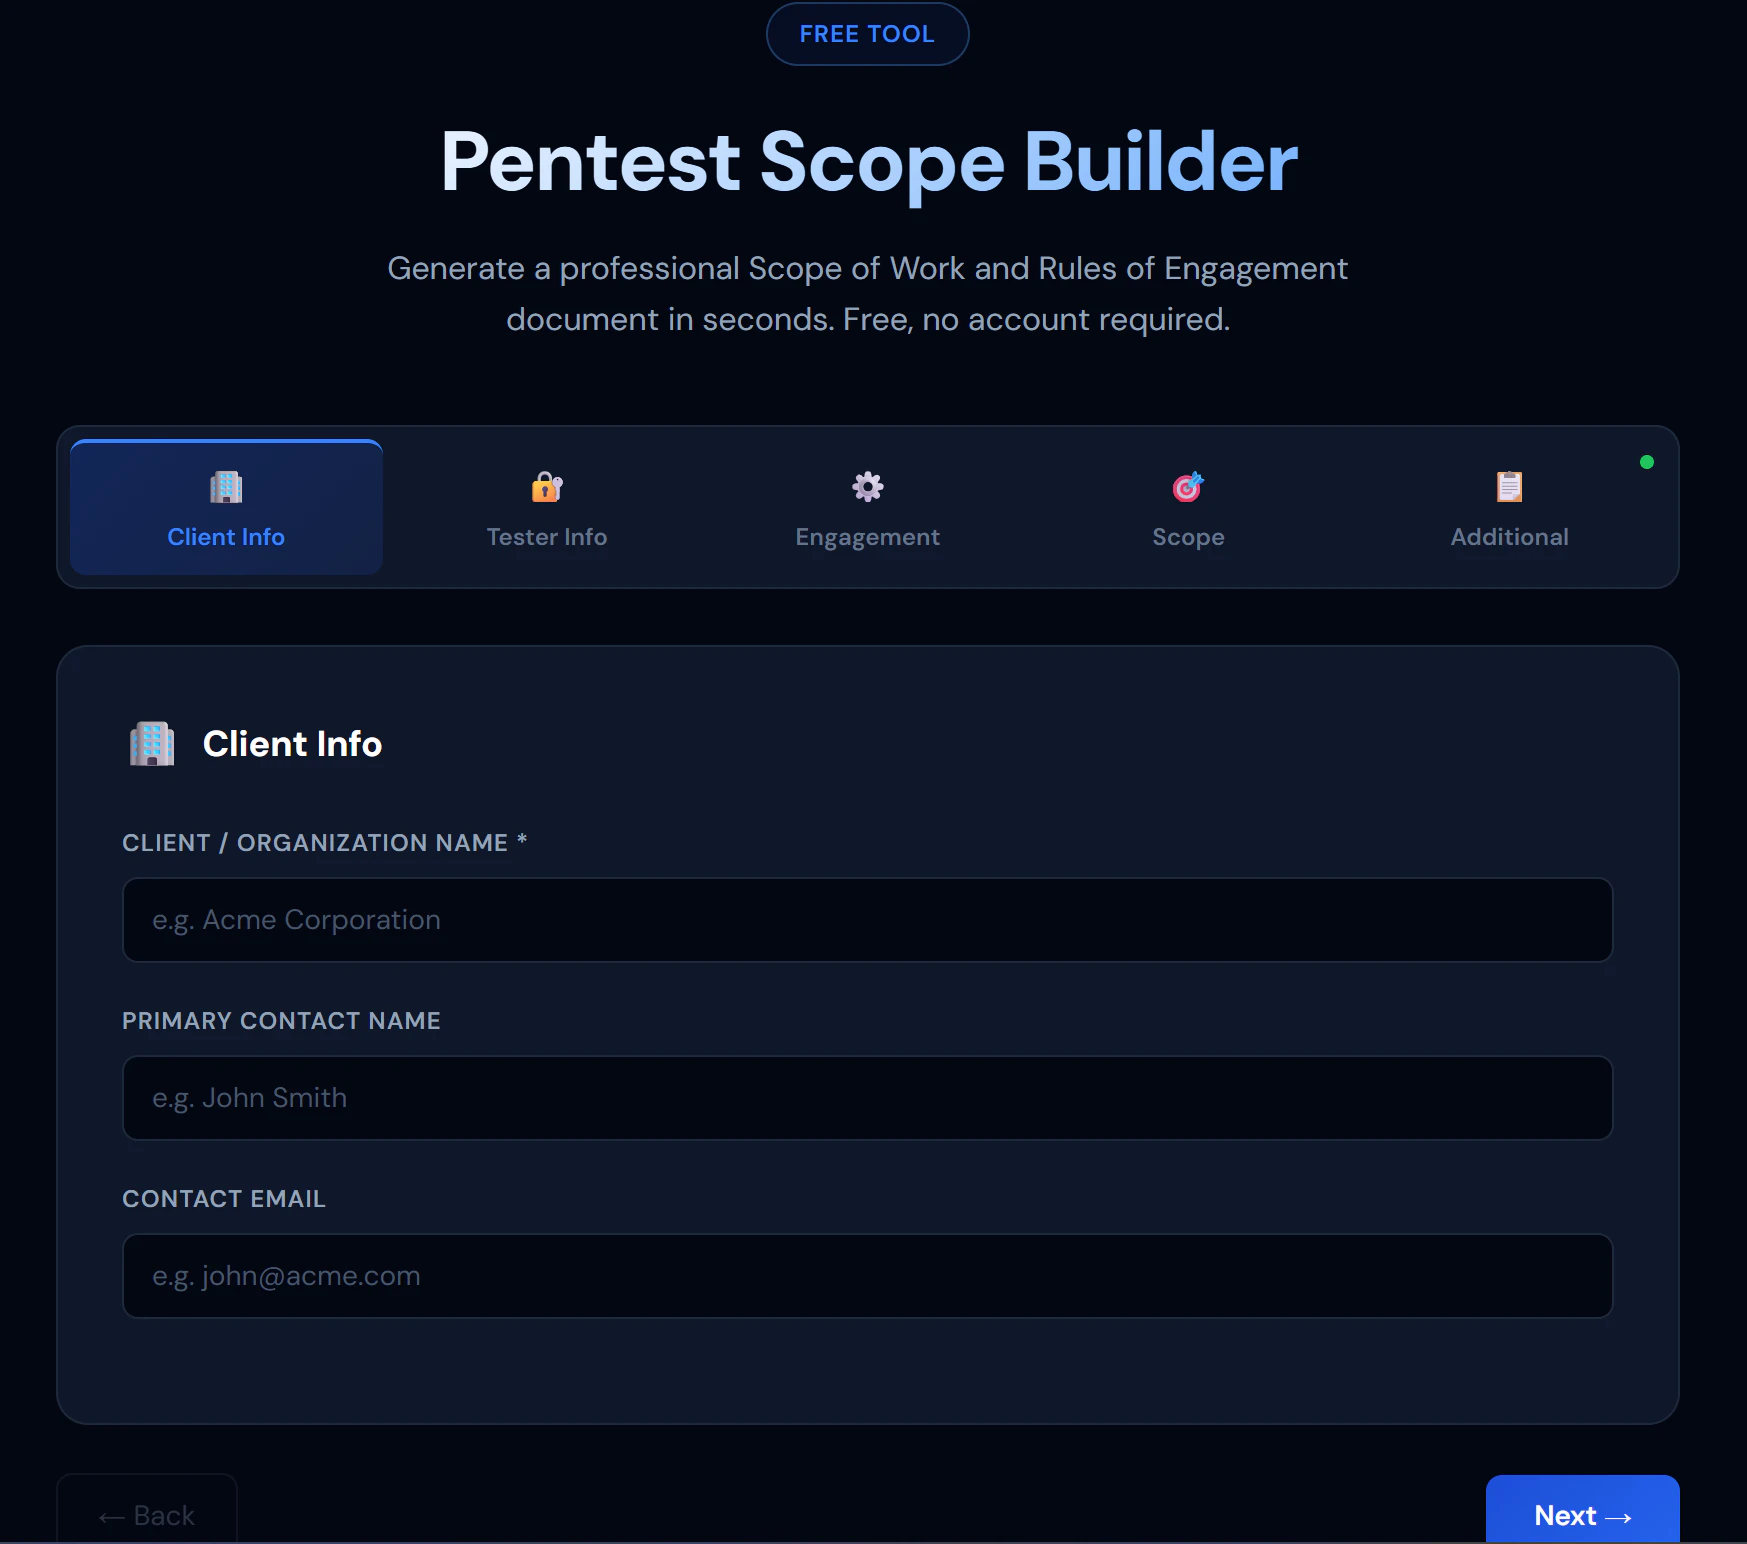This screenshot has width=1747, height=1544.
Task: Click the green status dot indicator
Action: tap(1647, 462)
